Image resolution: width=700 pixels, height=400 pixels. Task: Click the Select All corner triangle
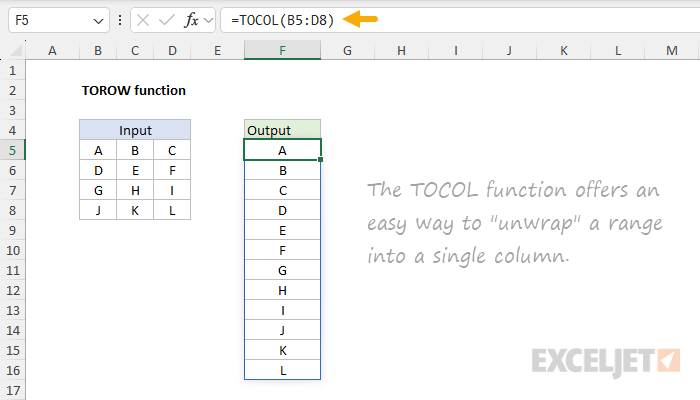(x=16, y=50)
